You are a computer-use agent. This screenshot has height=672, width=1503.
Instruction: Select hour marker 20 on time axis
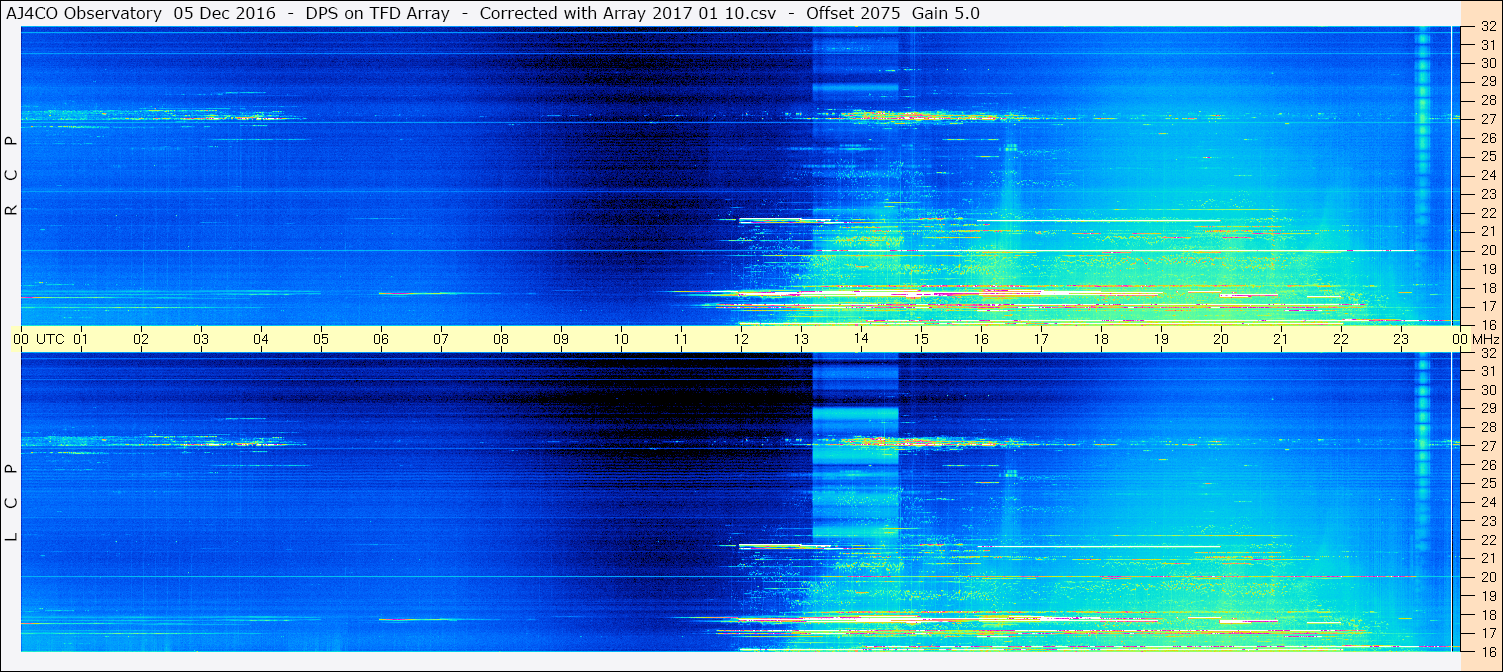[1221, 339]
